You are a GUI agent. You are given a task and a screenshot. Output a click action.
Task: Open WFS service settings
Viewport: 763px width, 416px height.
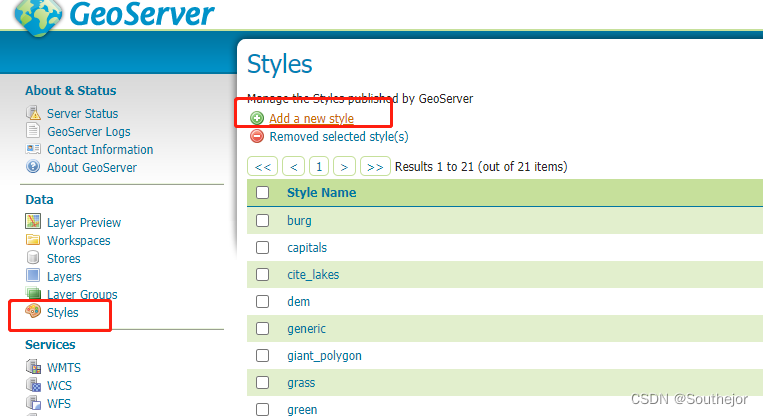[58, 403]
